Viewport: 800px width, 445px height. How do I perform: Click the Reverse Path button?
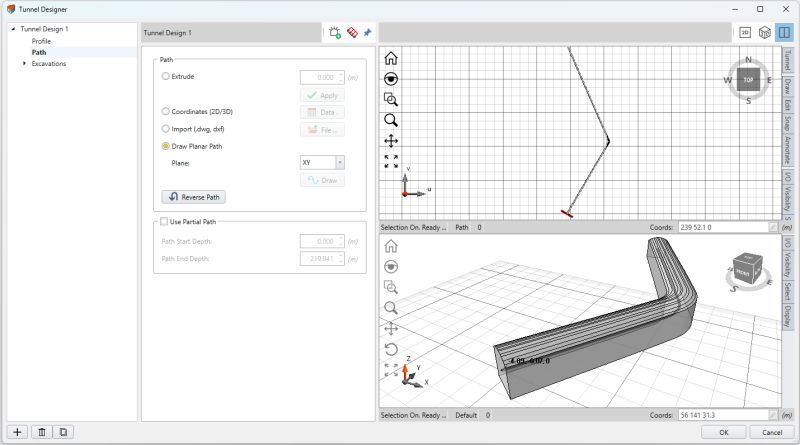[x=193, y=197]
